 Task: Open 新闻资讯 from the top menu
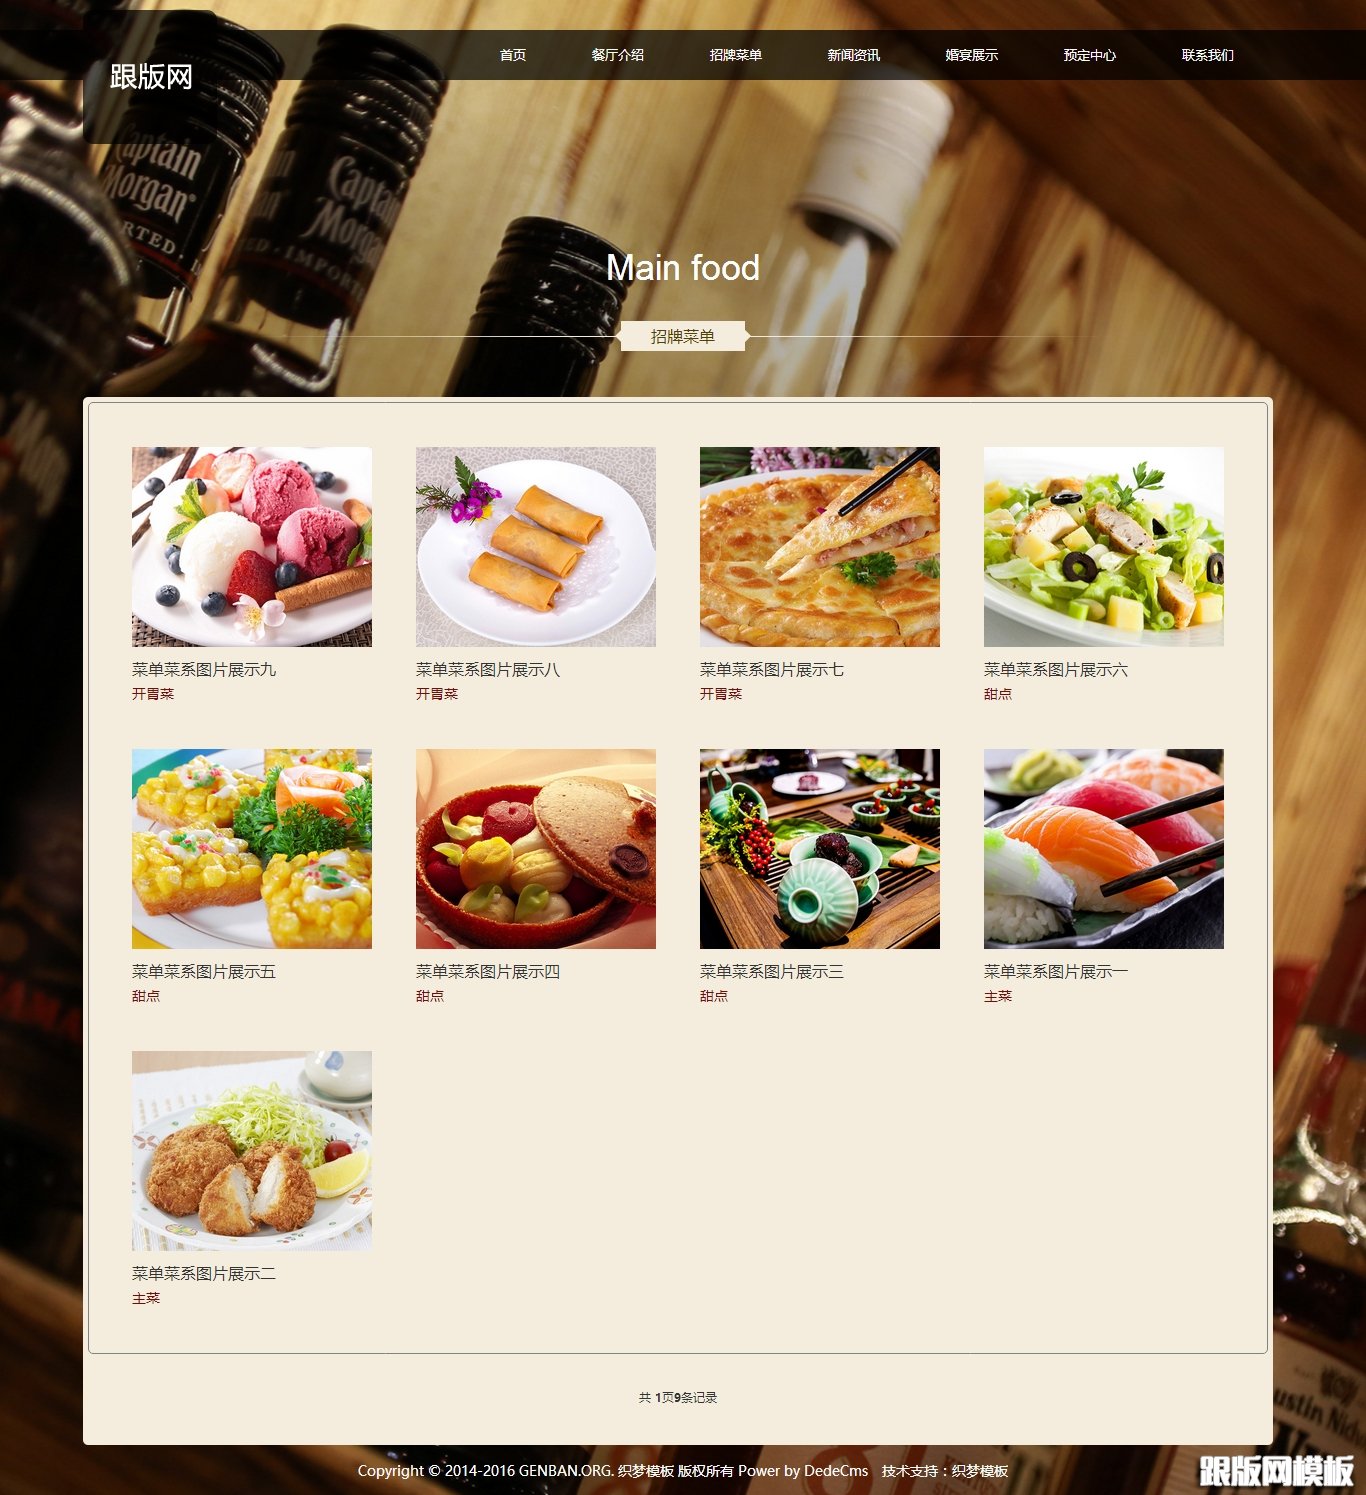point(854,55)
